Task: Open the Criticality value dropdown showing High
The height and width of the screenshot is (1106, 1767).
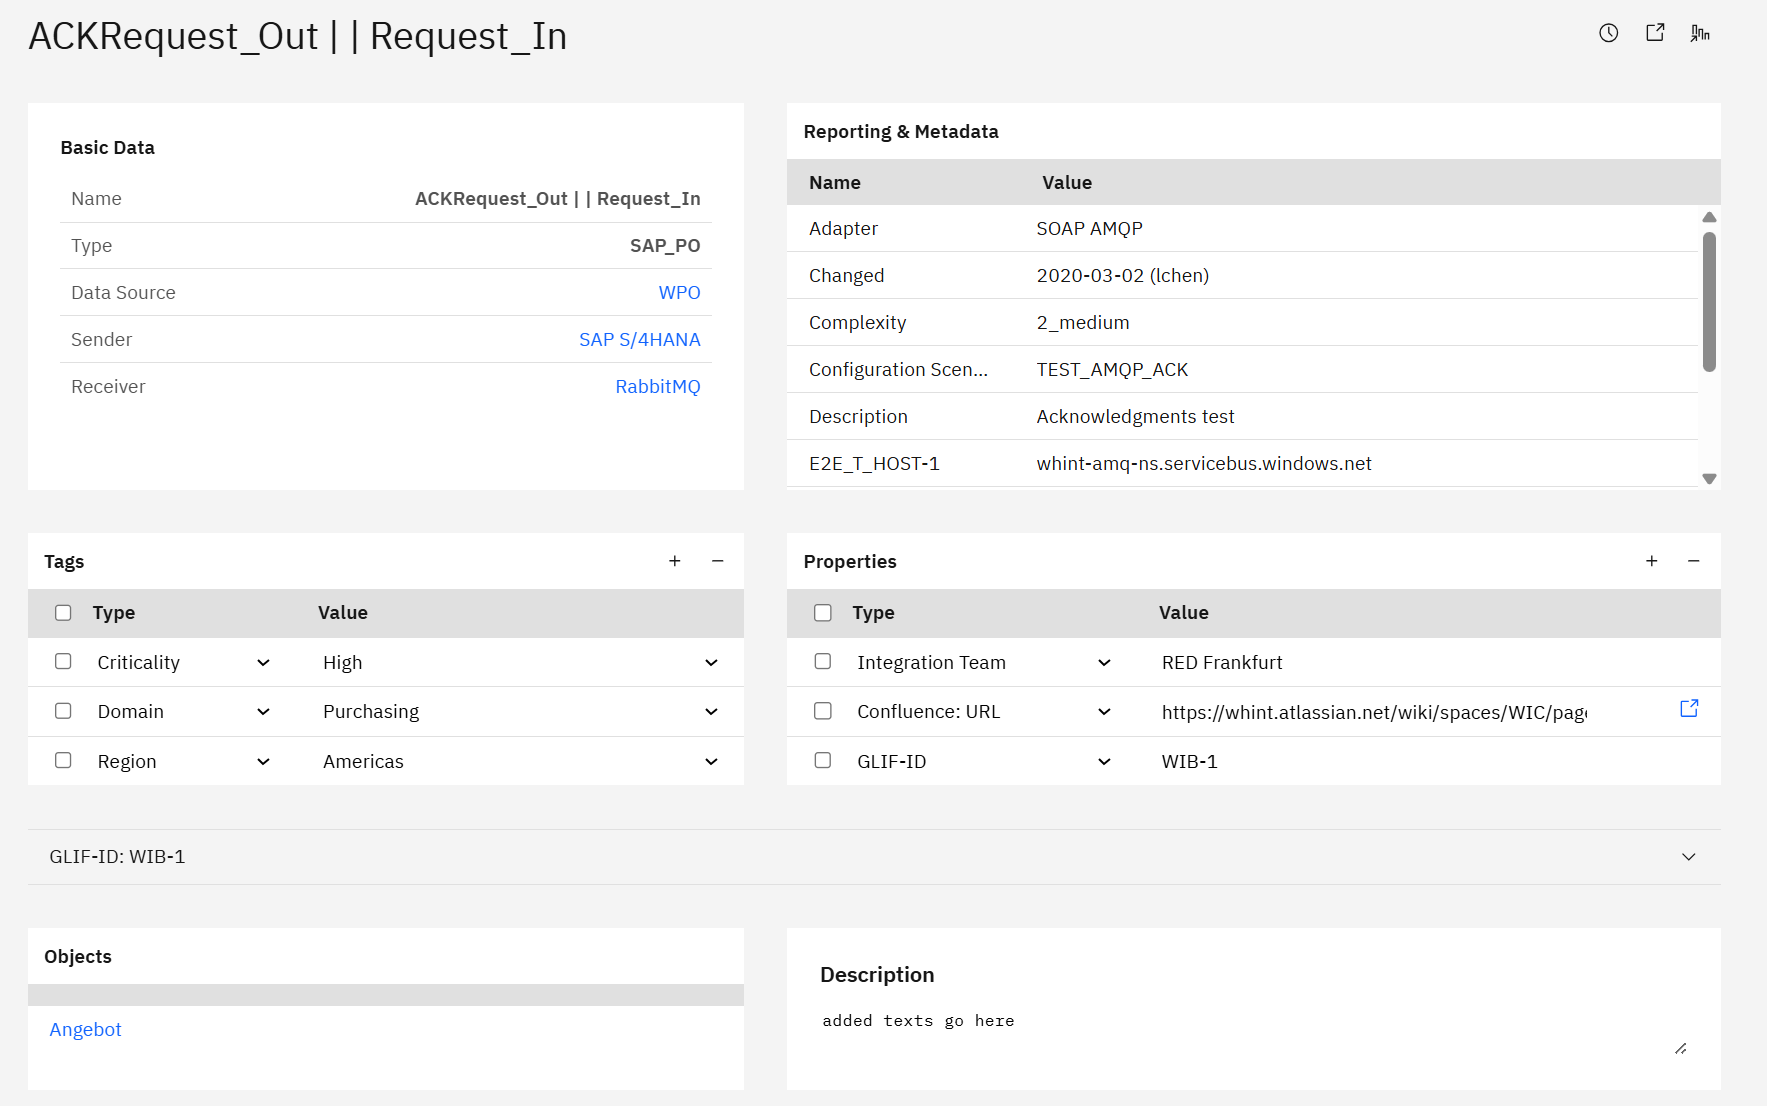Action: pyautogui.click(x=711, y=663)
